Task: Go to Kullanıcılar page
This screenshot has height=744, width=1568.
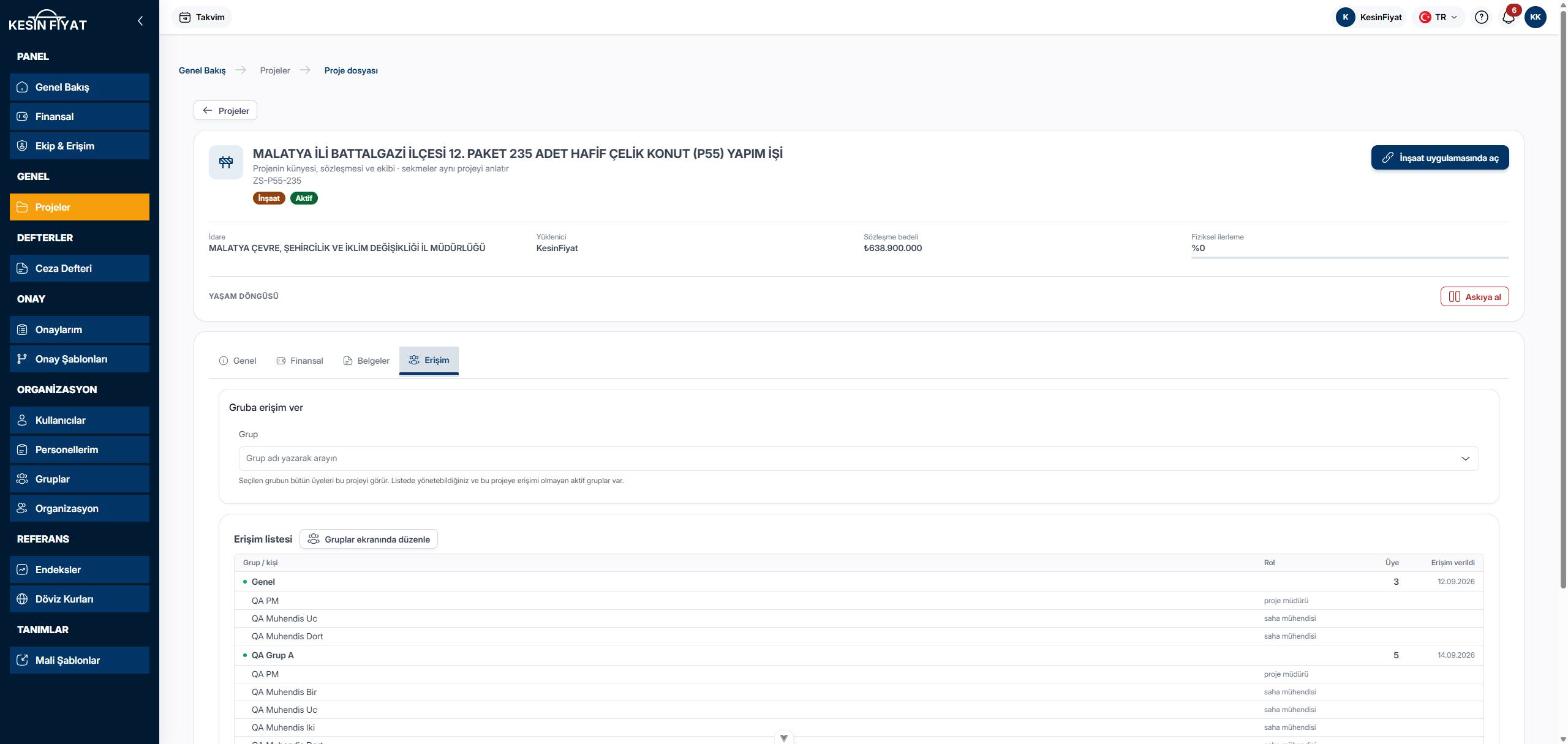Action: tap(80, 420)
